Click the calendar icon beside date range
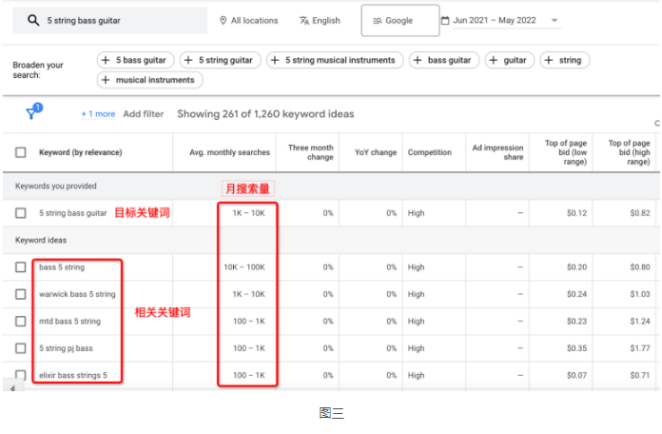The height and width of the screenshot is (434, 662). click(445, 20)
